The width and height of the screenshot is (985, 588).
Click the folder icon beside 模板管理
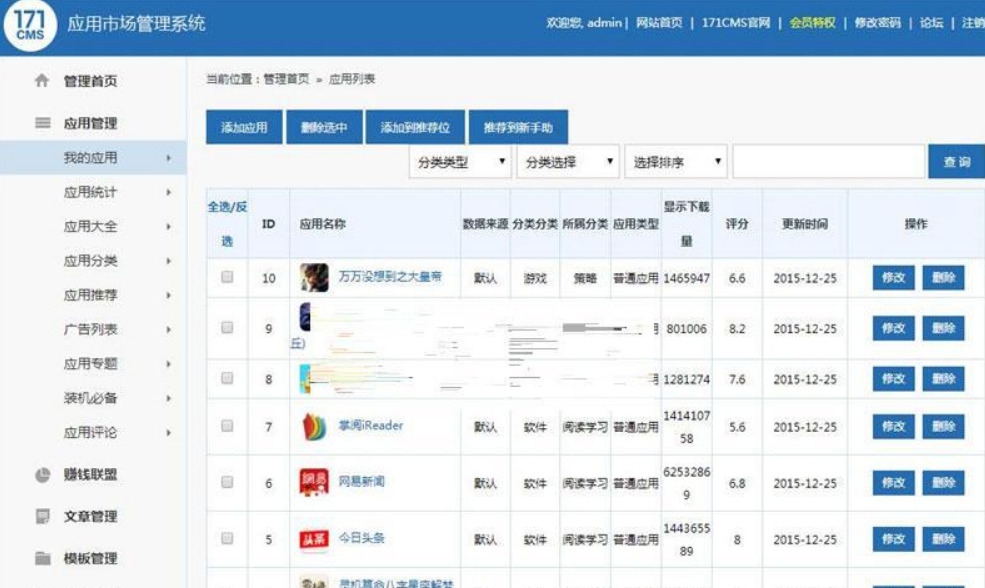click(x=42, y=559)
